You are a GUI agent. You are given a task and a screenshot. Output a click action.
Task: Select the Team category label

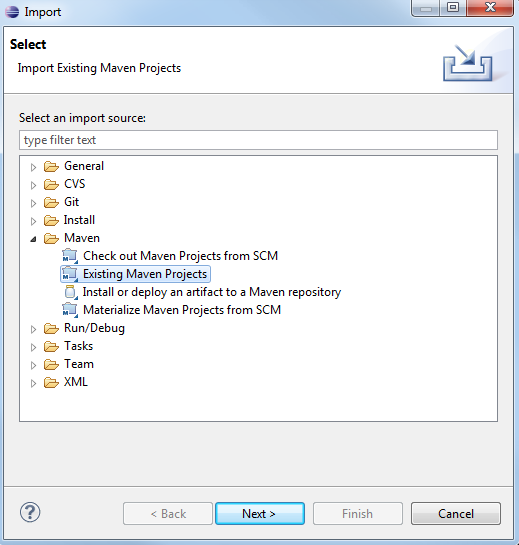pyautogui.click(x=79, y=364)
